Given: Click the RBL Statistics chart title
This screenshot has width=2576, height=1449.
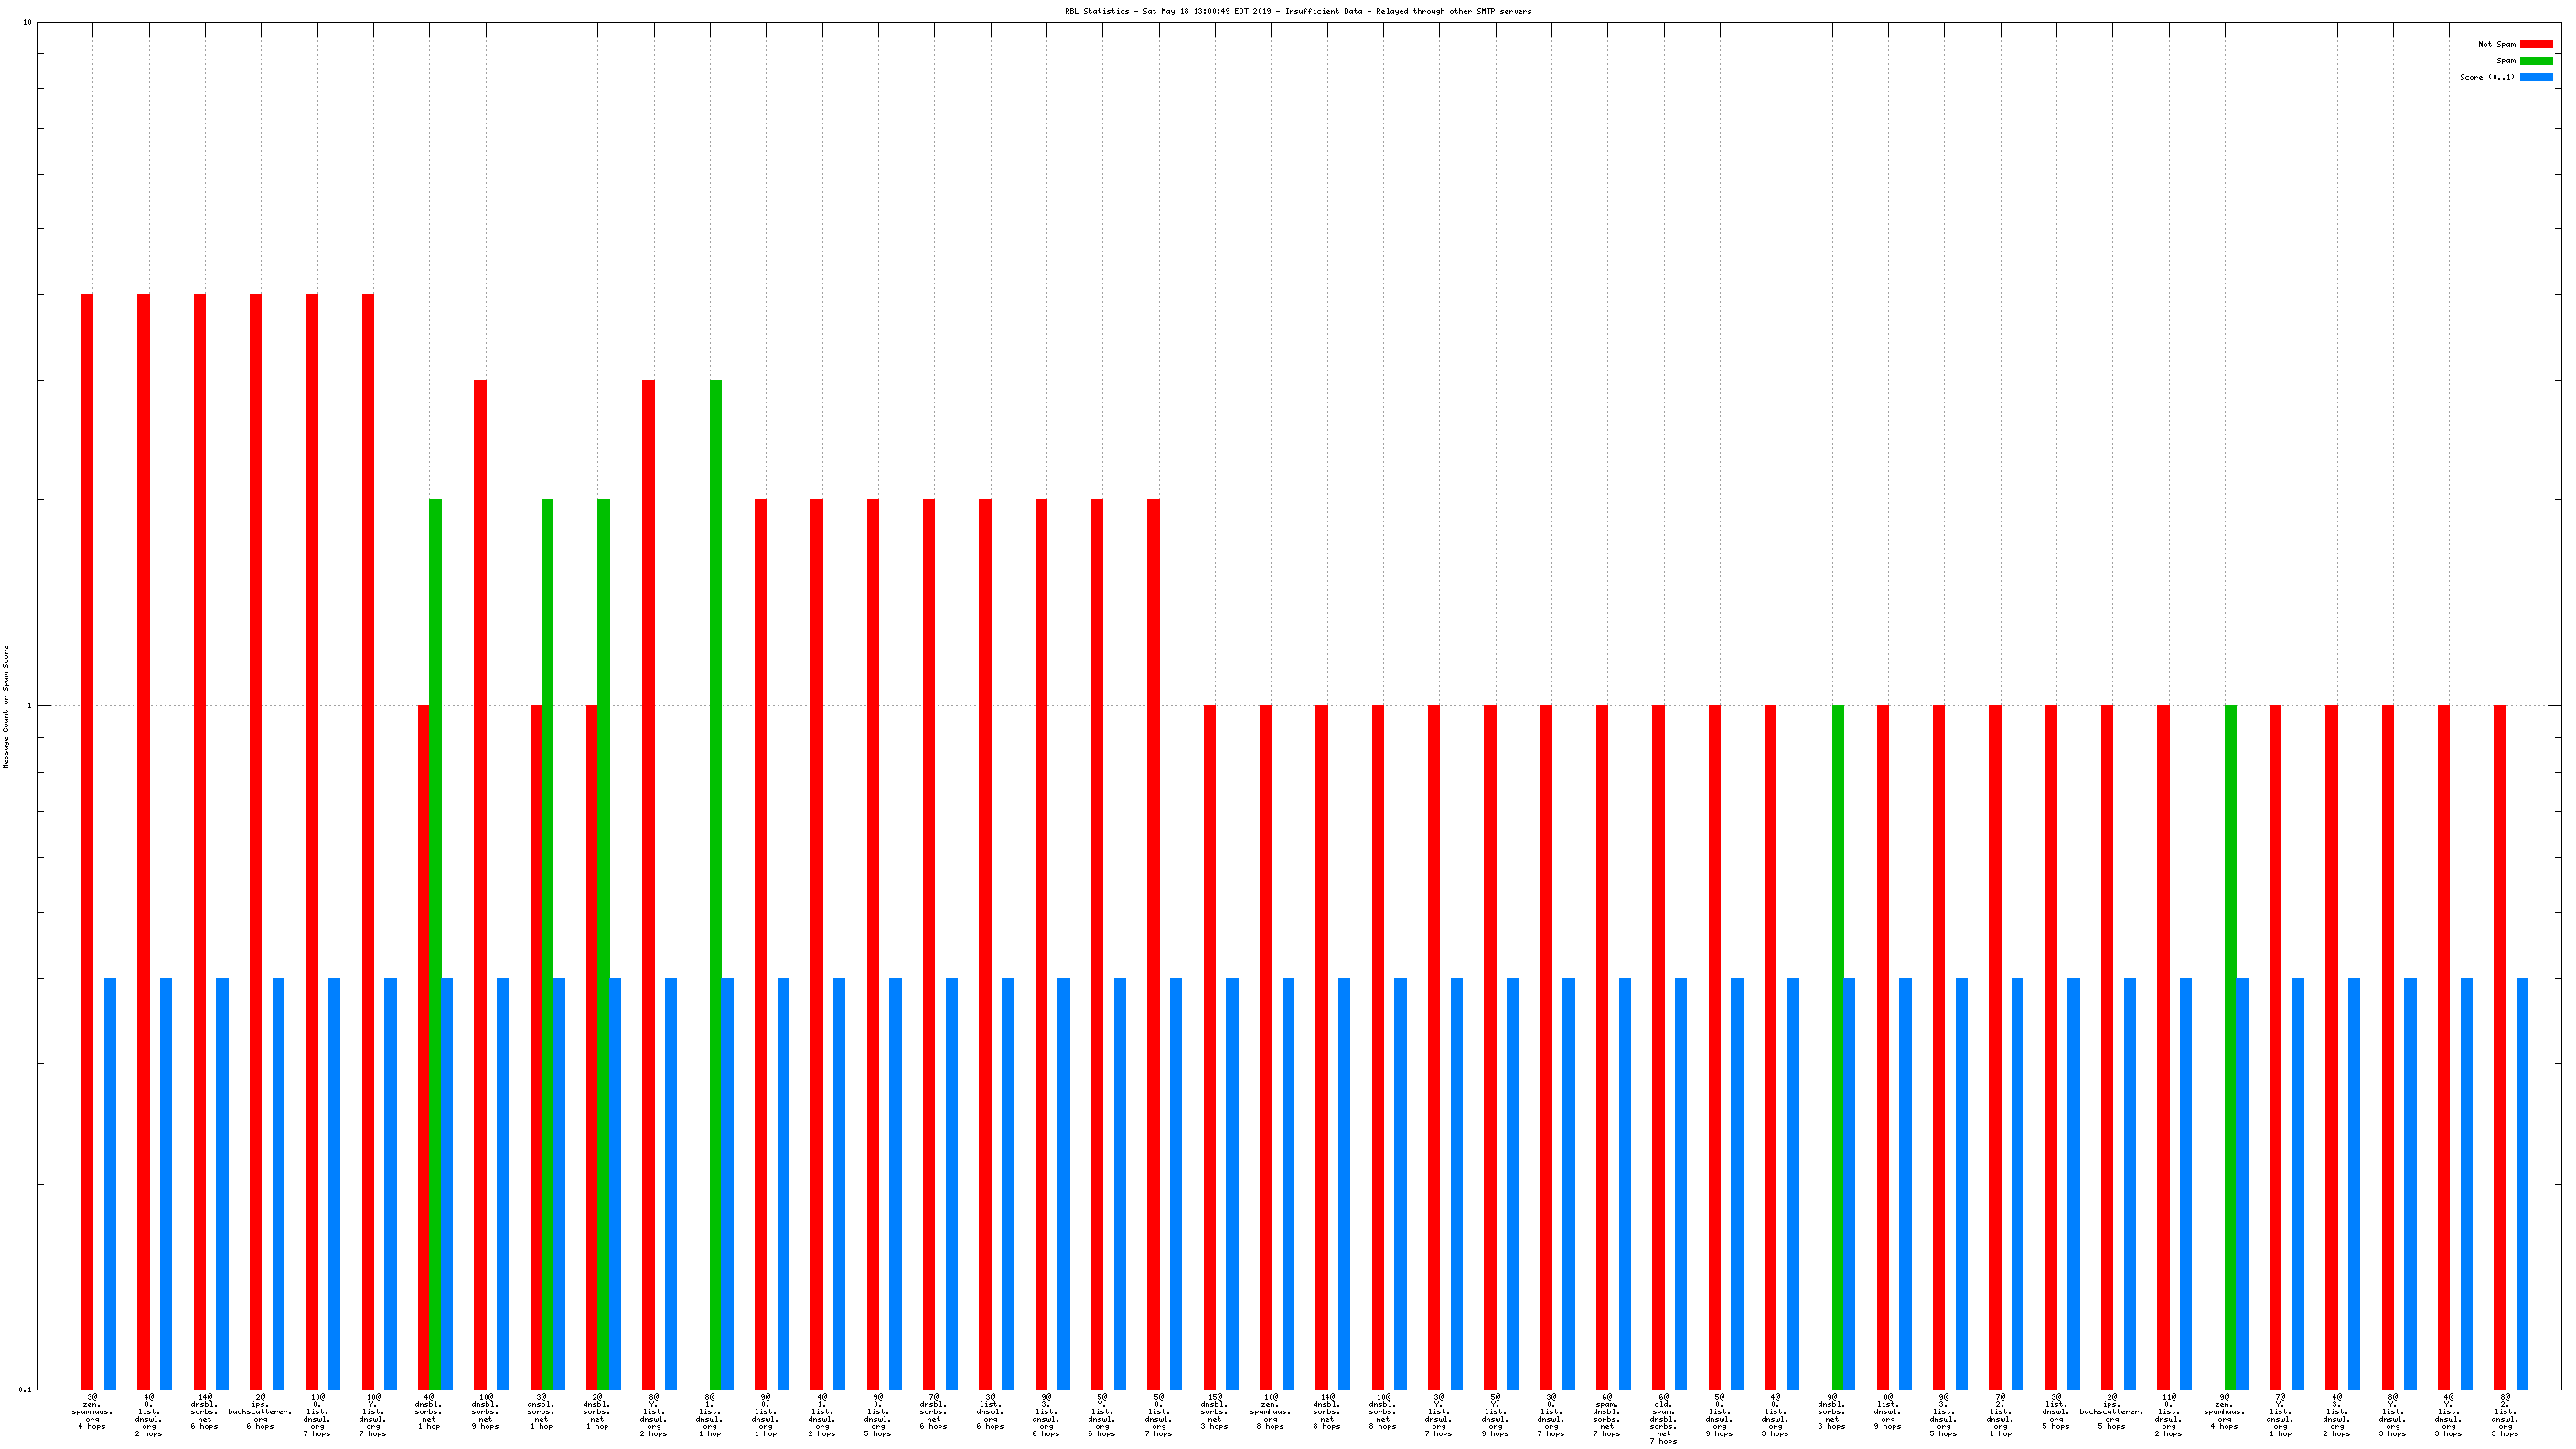Looking at the screenshot, I should pos(1297,11).
